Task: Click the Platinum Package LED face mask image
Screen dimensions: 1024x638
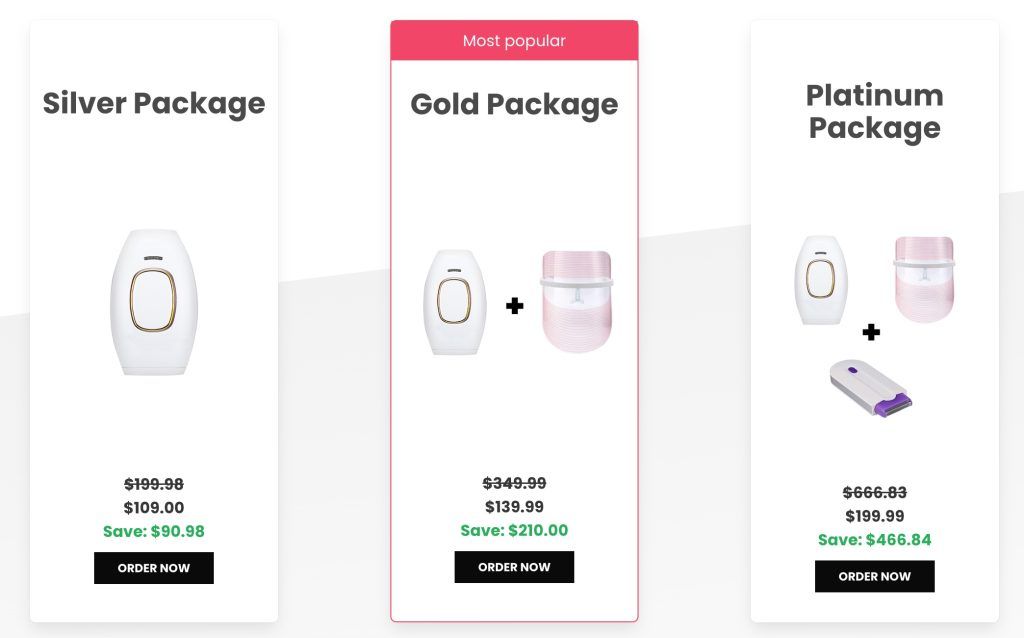Action: (x=923, y=279)
